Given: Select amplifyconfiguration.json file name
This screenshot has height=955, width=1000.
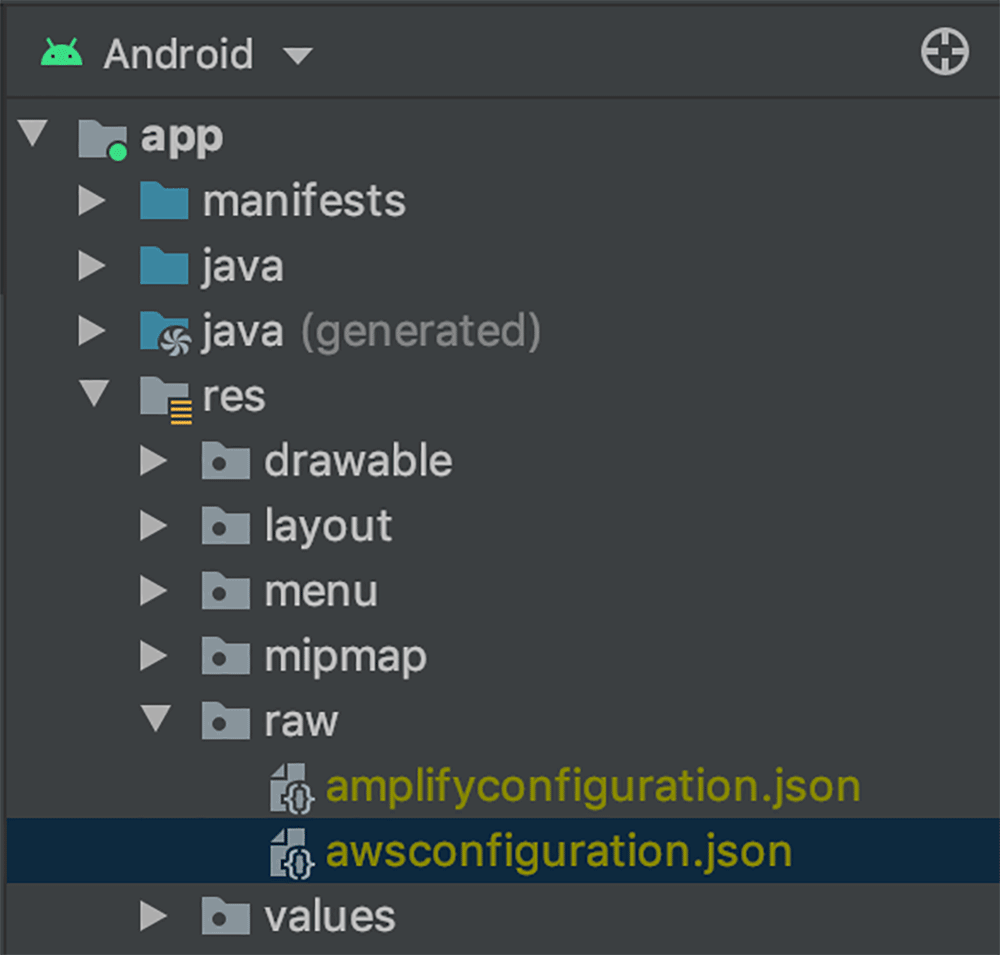Looking at the screenshot, I should [x=592, y=787].
